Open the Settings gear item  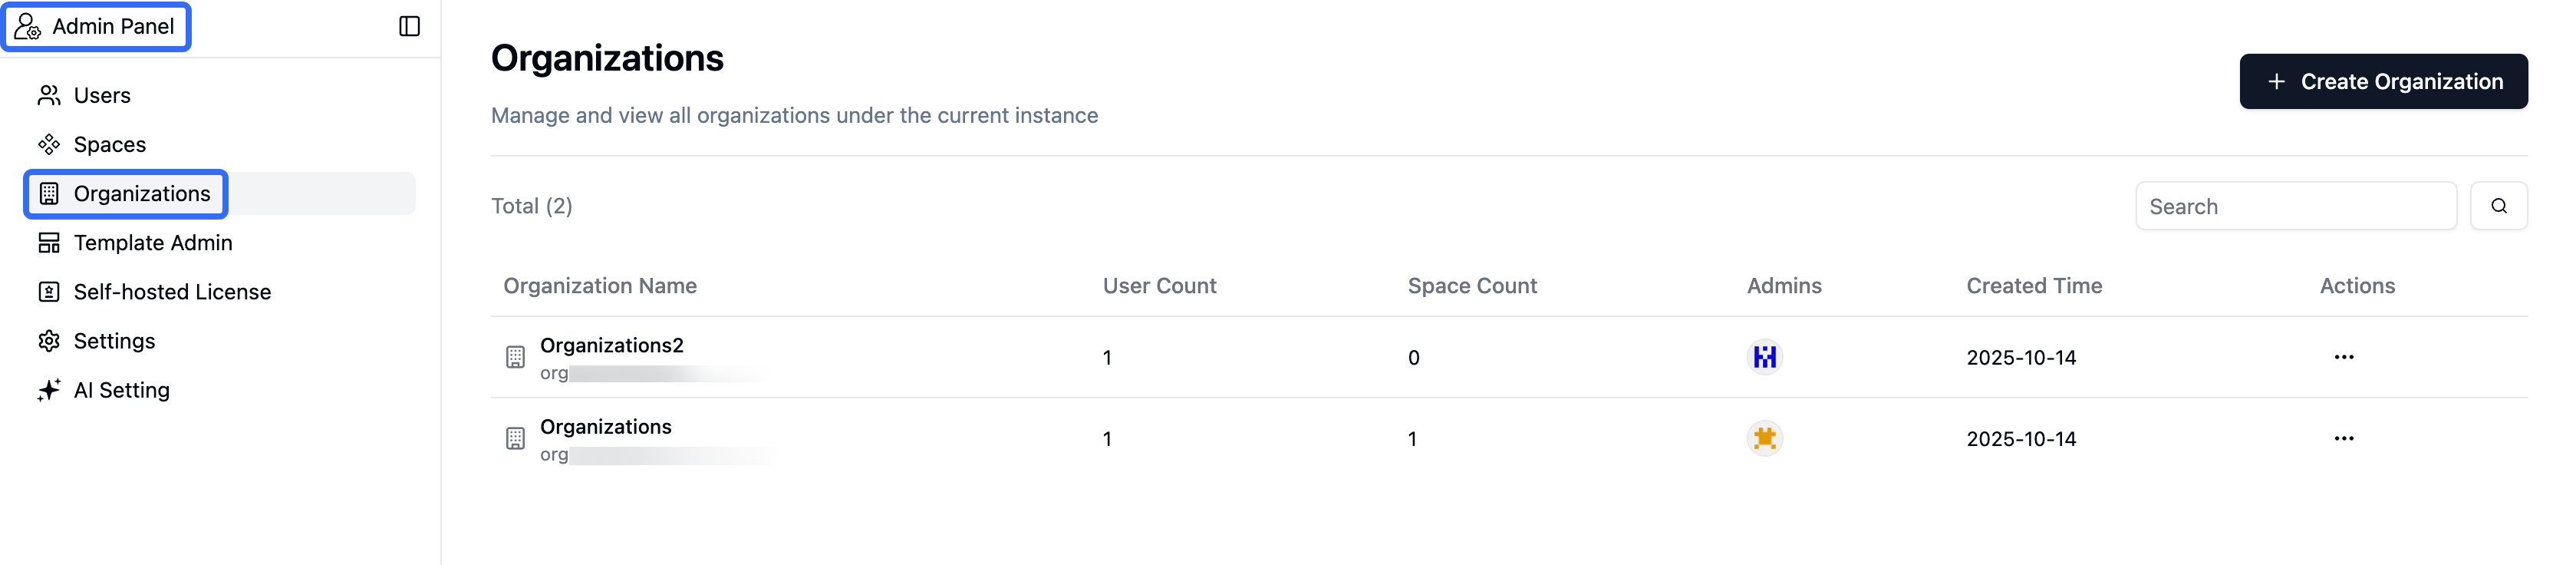tap(114, 341)
